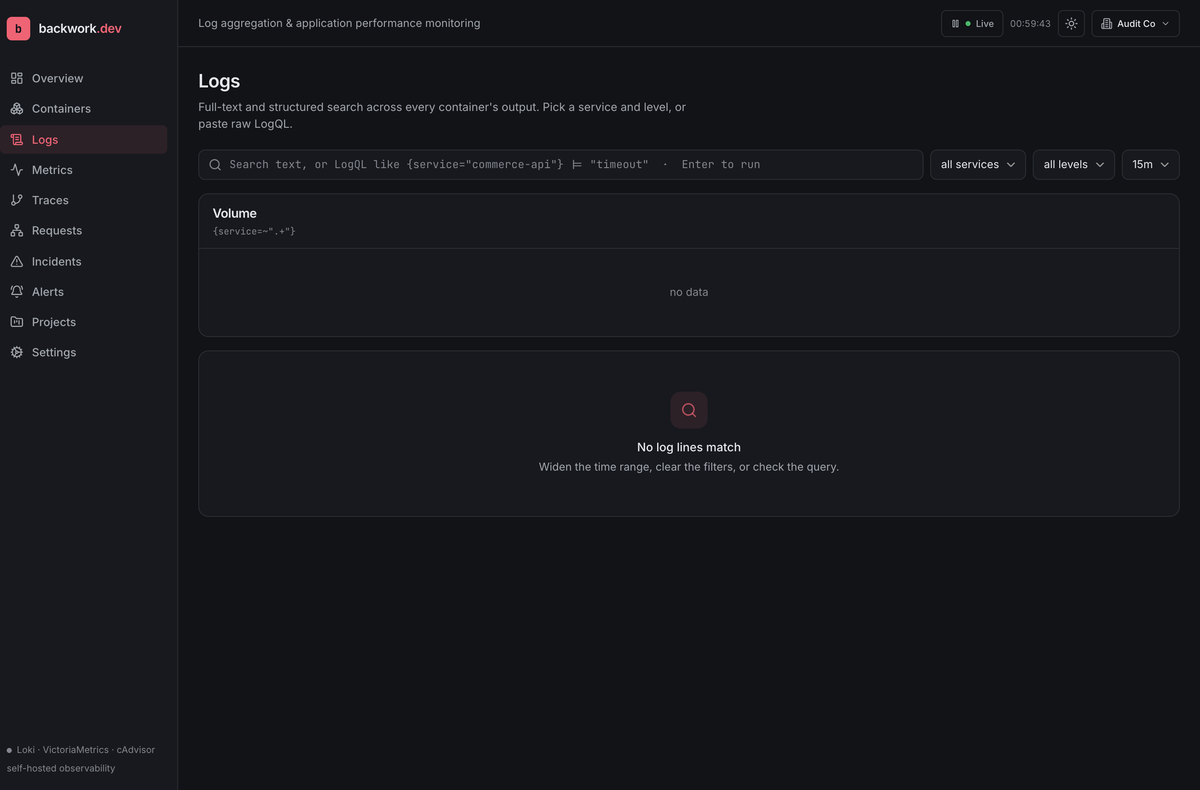Click the {service=~".+"} query text
This screenshot has height=790, width=1200.
click(254, 231)
